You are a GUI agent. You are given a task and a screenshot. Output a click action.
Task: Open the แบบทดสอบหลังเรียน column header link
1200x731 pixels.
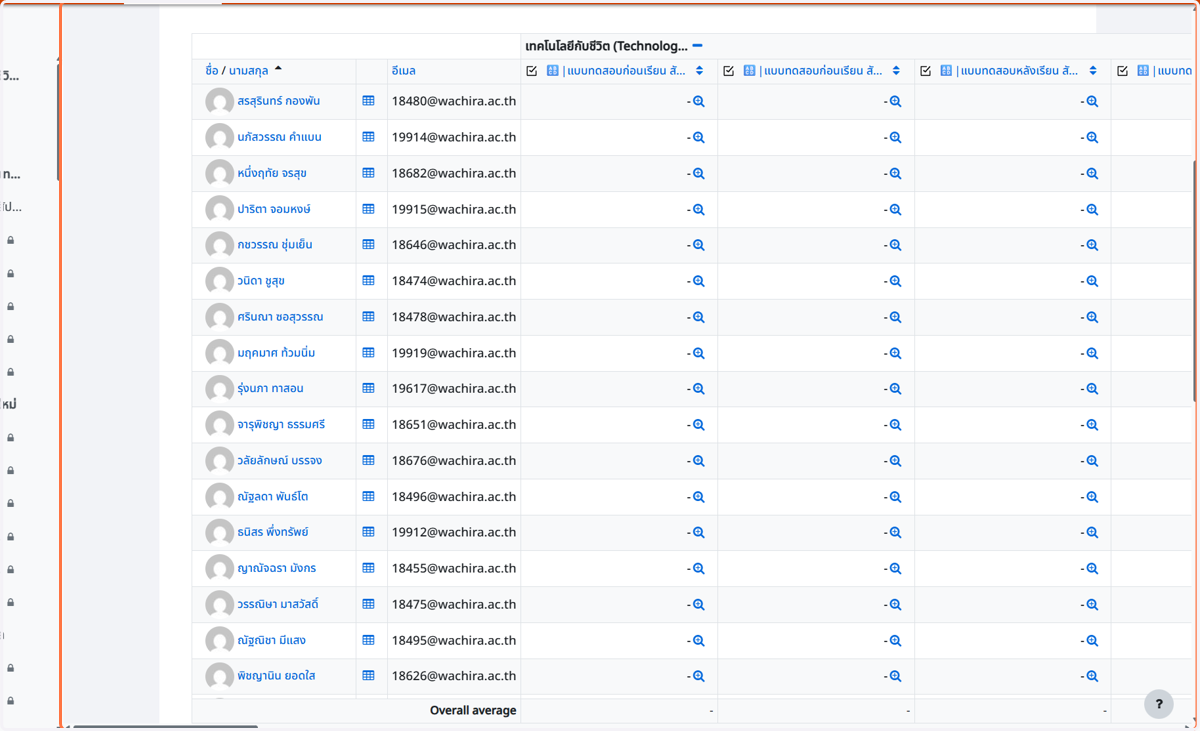coord(1017,71)
